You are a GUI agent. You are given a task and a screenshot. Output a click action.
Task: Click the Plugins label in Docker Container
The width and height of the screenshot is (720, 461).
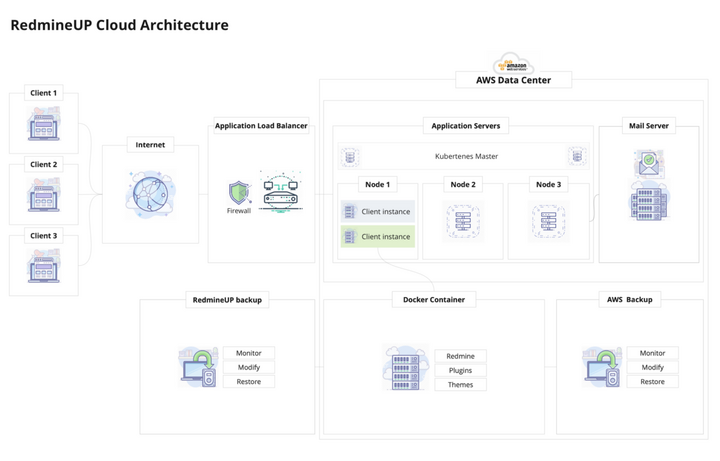(460, 370)
